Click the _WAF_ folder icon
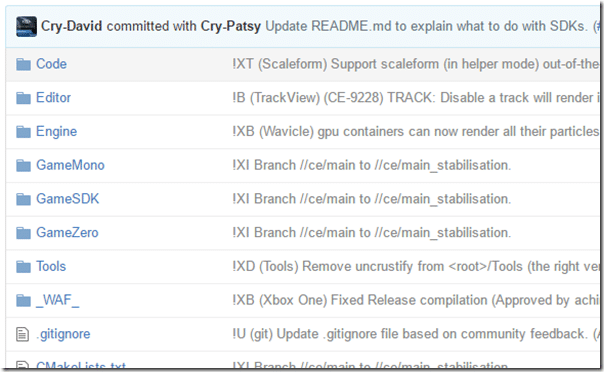Image resolution: width=604 pixels, height=372 pixels. pos(23,300)
